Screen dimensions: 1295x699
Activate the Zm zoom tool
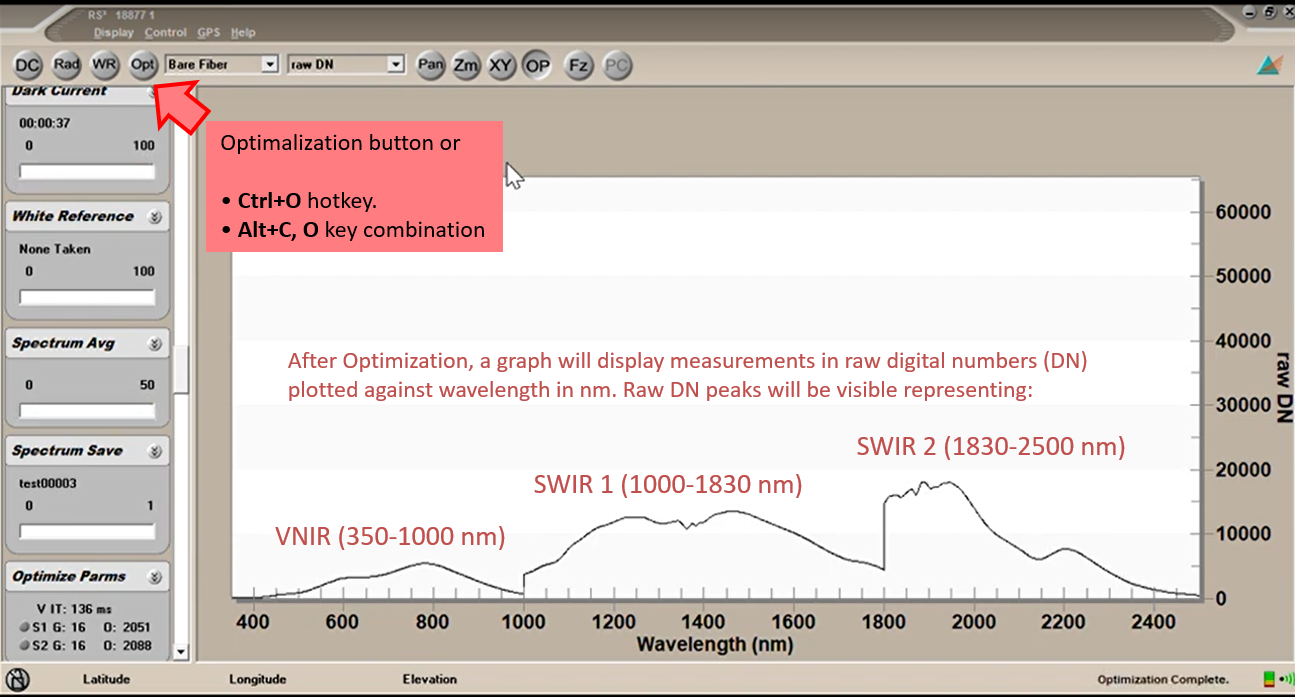(x=466, y=66)
